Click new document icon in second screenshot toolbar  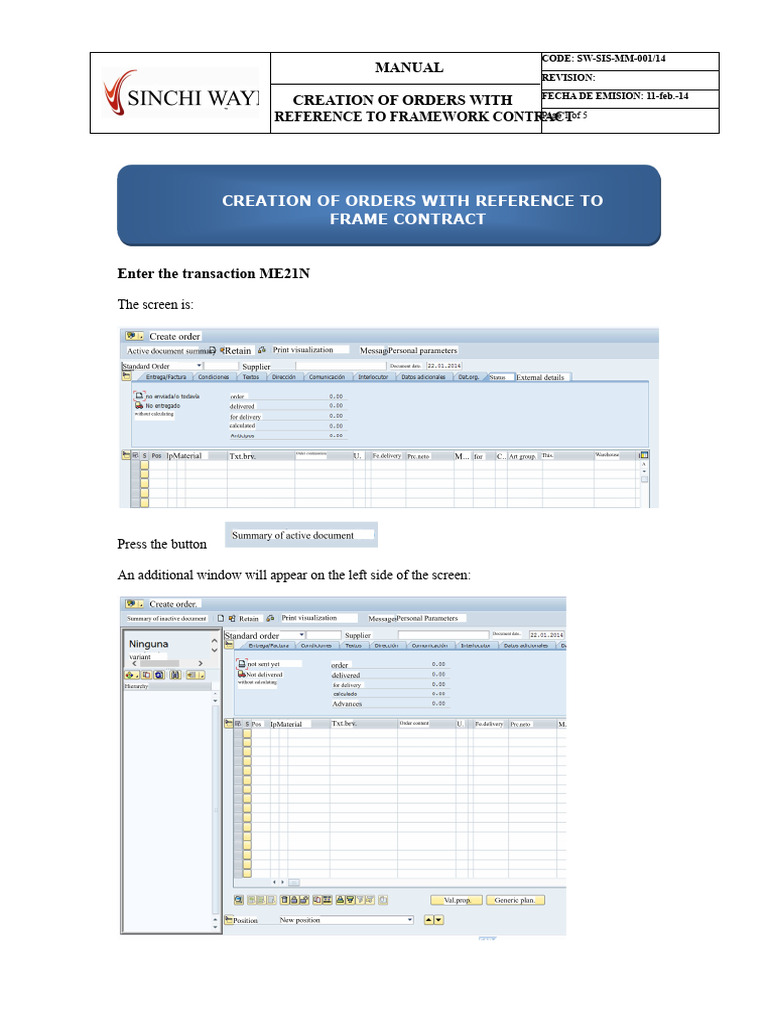pos(221,618)
